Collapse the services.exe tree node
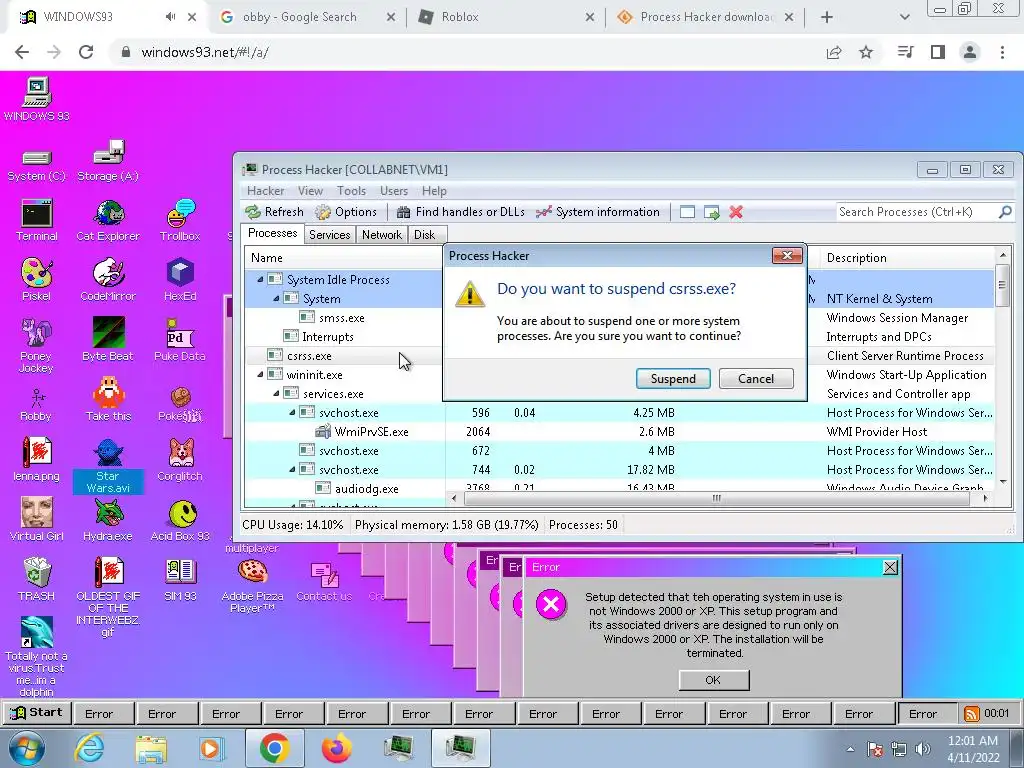The width and height of the screenshot is (1024, 768). pyautogui.click(x=276, y=394)
